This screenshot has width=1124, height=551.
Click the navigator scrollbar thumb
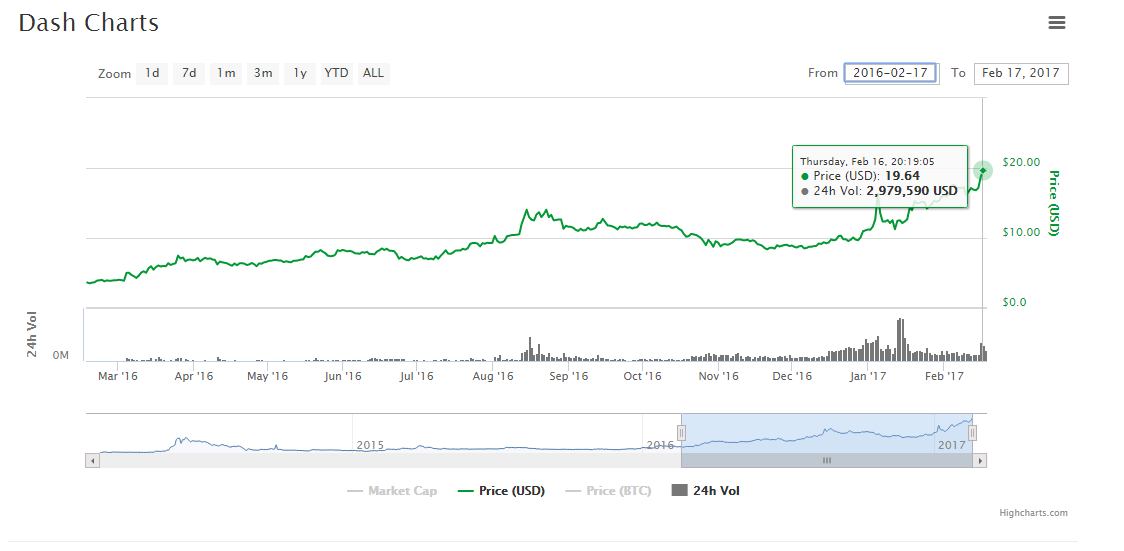pyautogui.click(x=827, y=461)
